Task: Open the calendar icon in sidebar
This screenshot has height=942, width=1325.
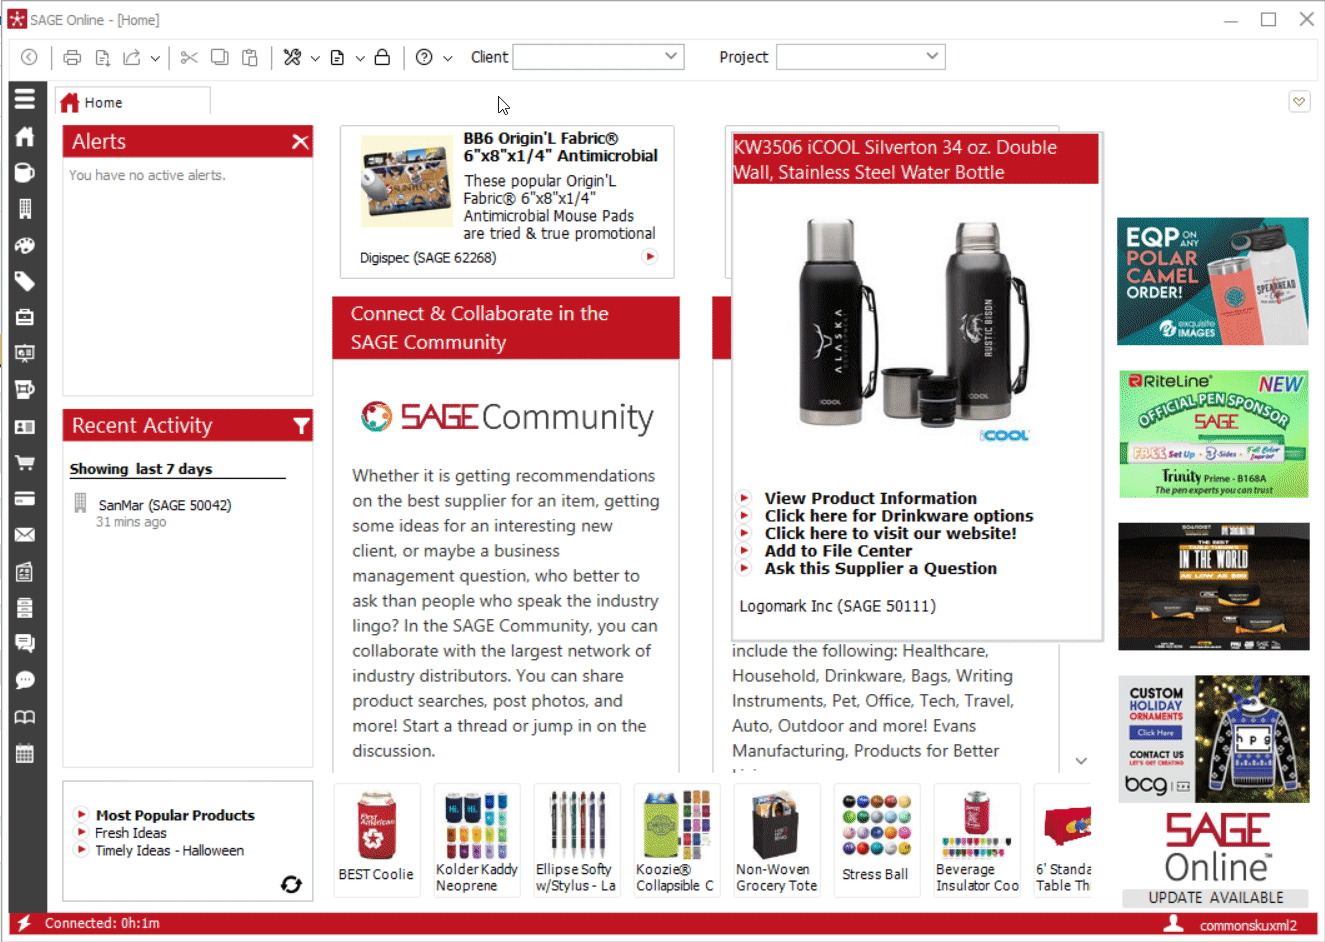Action: [x=25, y=754]
